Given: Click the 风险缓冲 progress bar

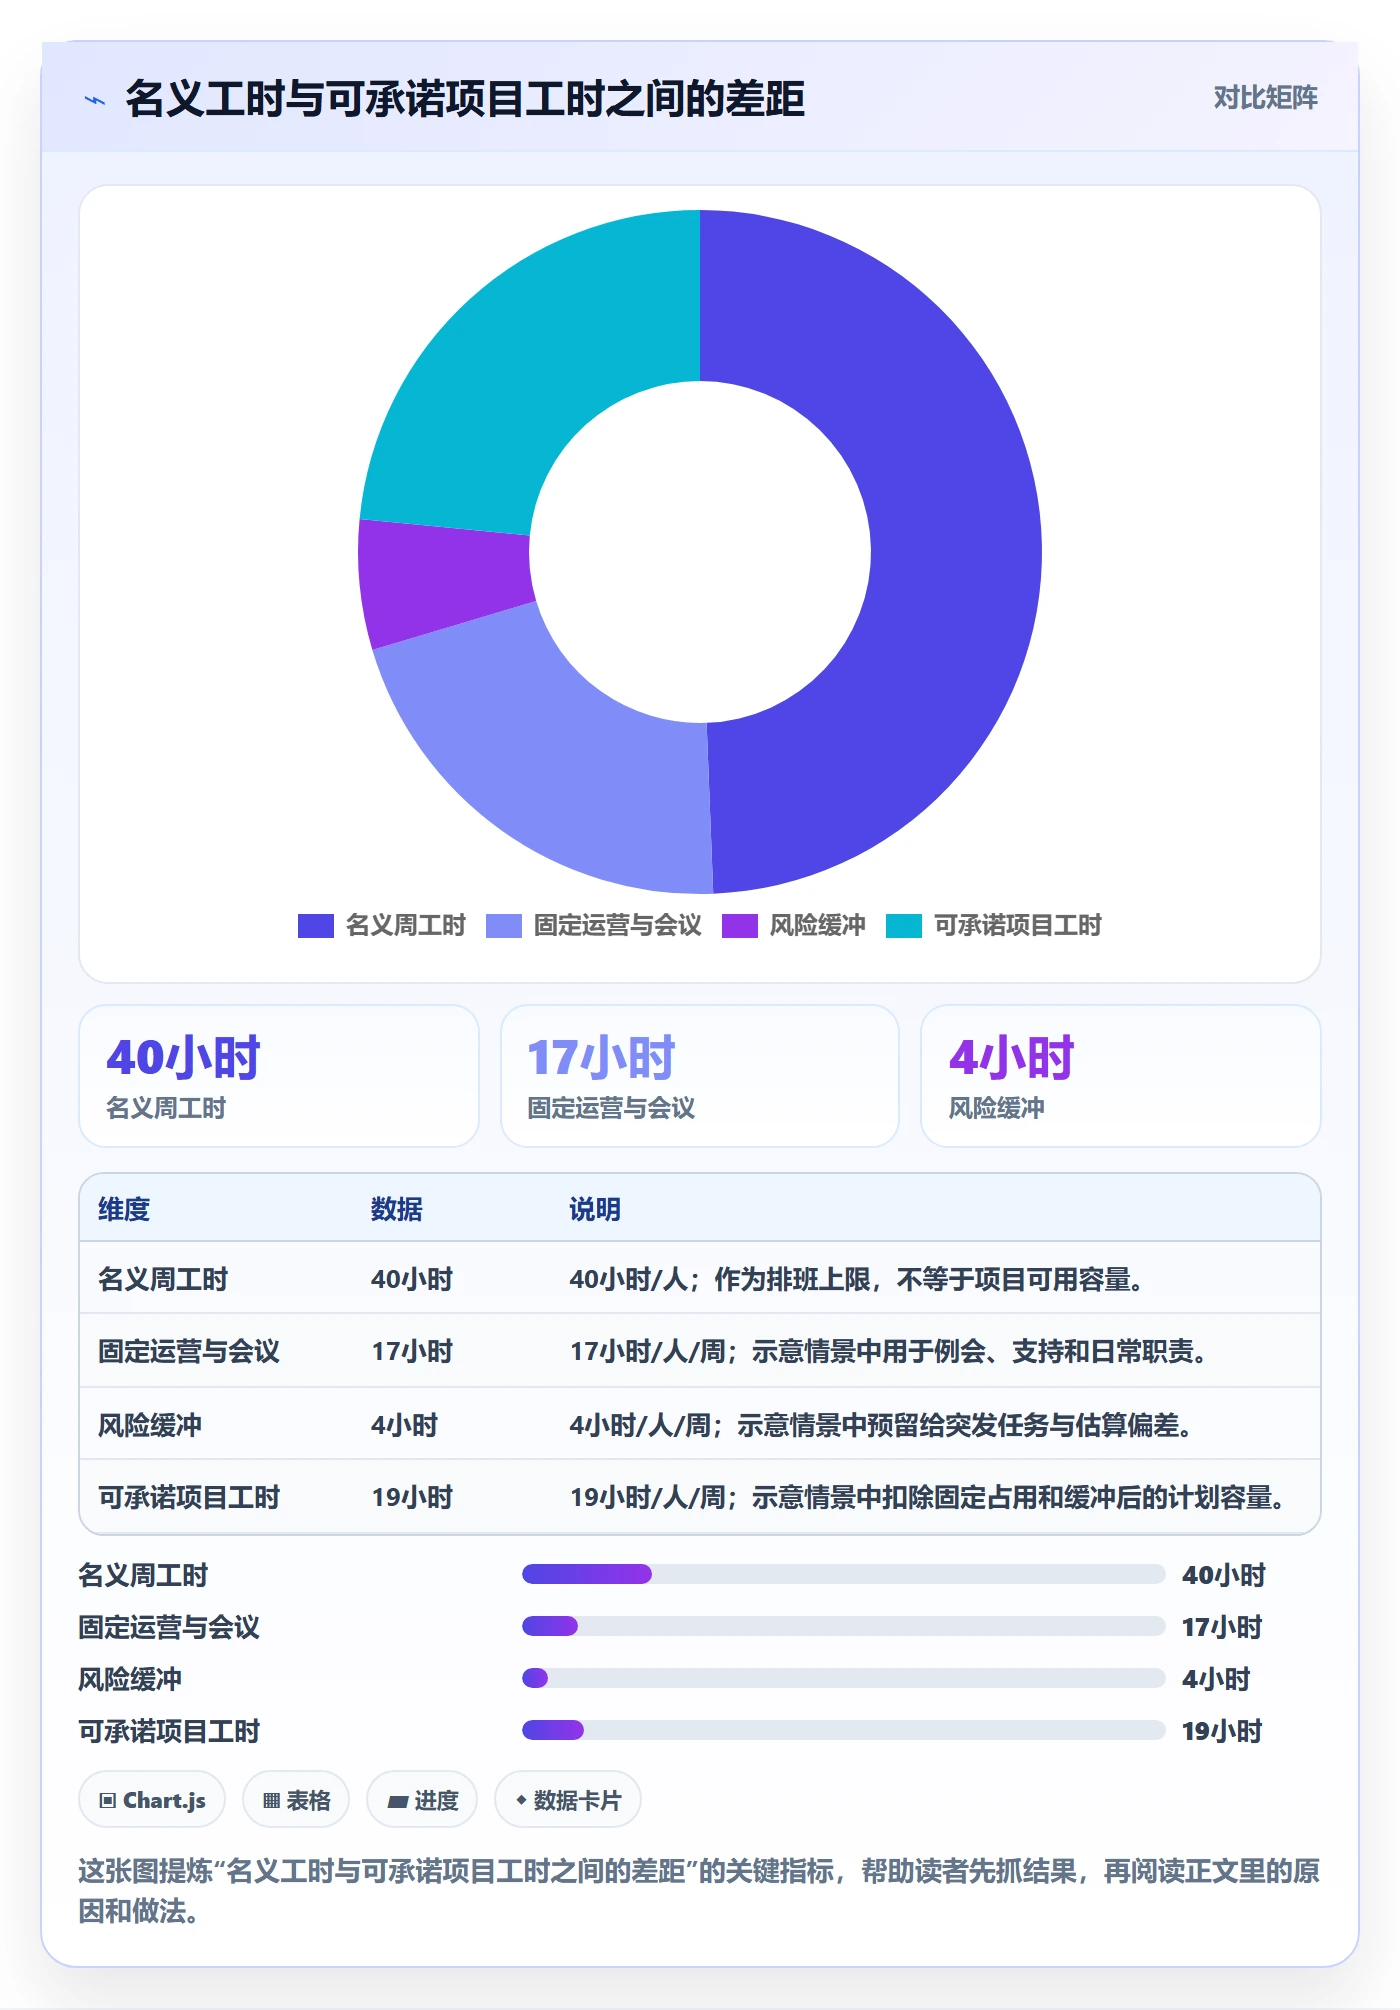Looking at the screenshot, I should (x=843, y=1678).
